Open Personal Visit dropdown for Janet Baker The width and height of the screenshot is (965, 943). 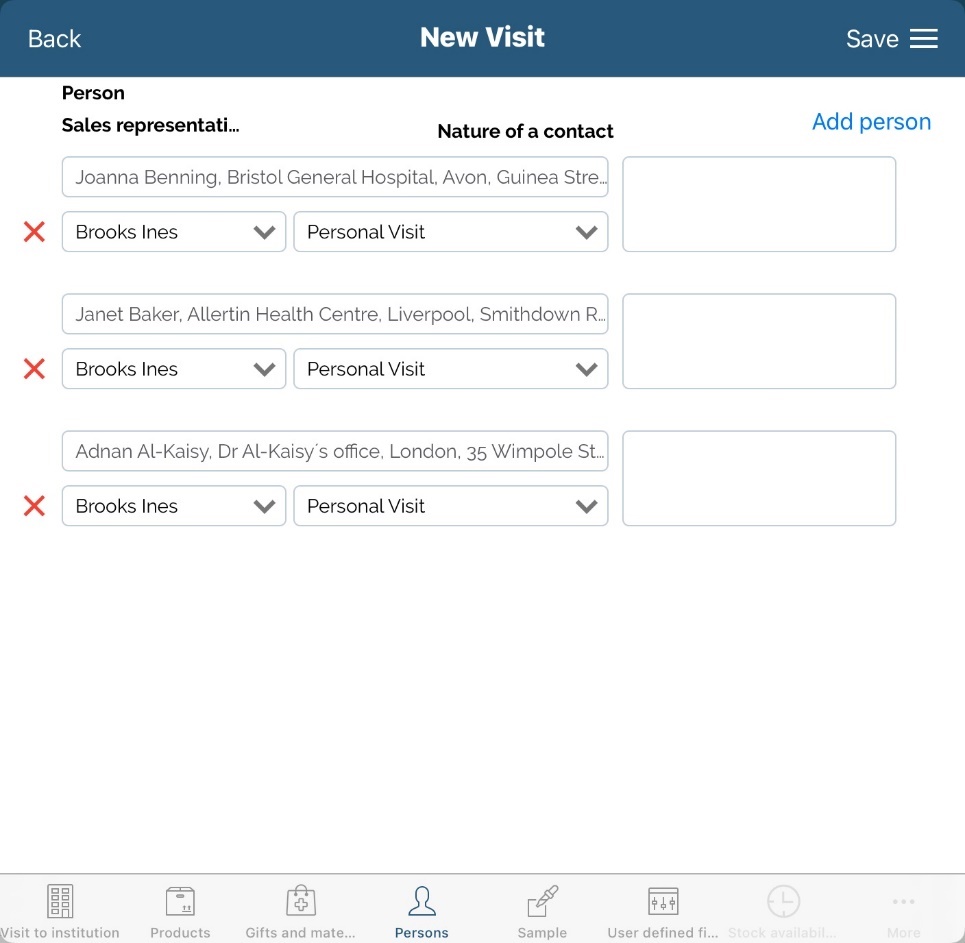tap(450, 369)
